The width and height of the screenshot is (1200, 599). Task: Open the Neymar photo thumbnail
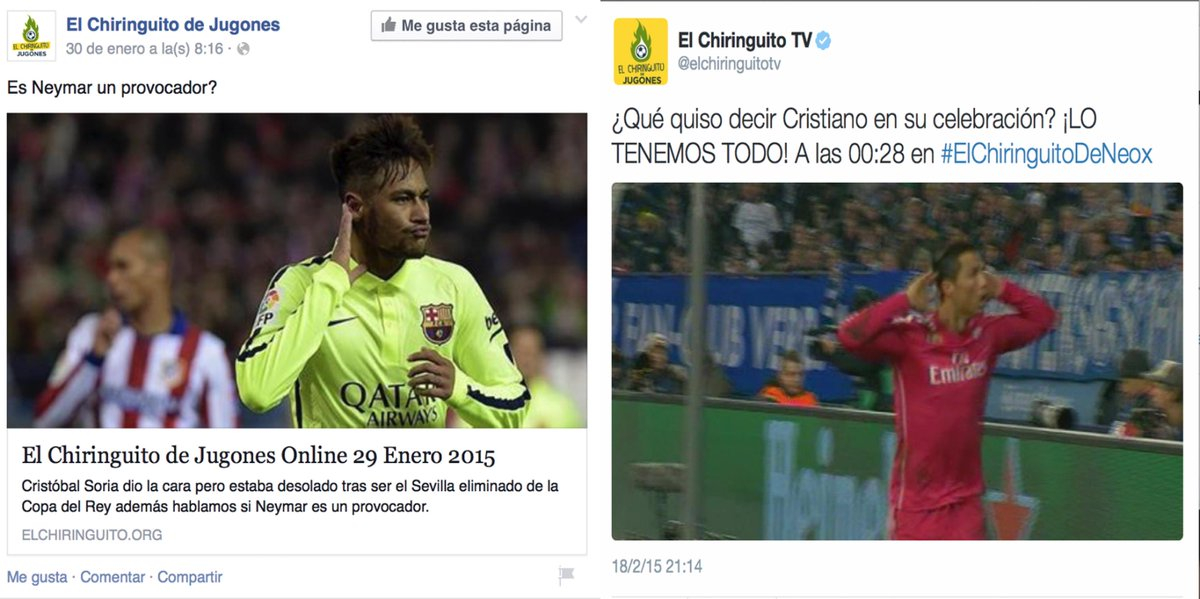pos(297,271)
